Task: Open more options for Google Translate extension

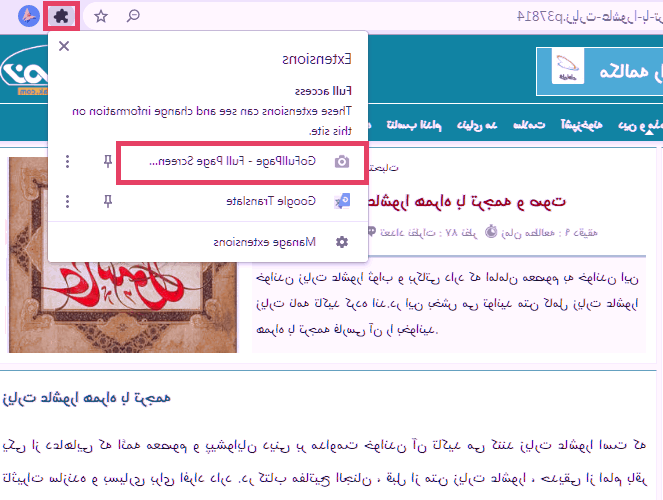Action: click(x=67, y=202)
